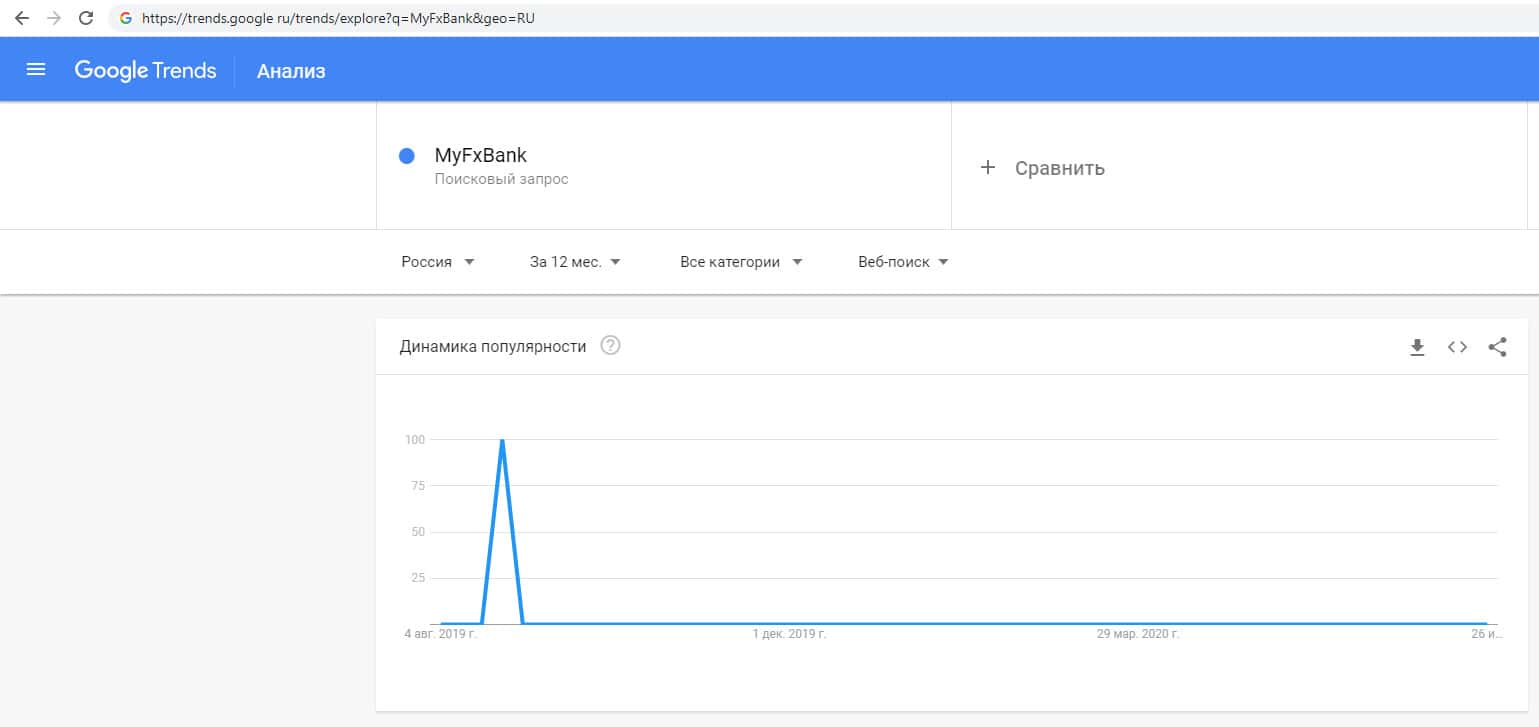
Task: Click the peak of the chart spike
Action: (502, 440)
